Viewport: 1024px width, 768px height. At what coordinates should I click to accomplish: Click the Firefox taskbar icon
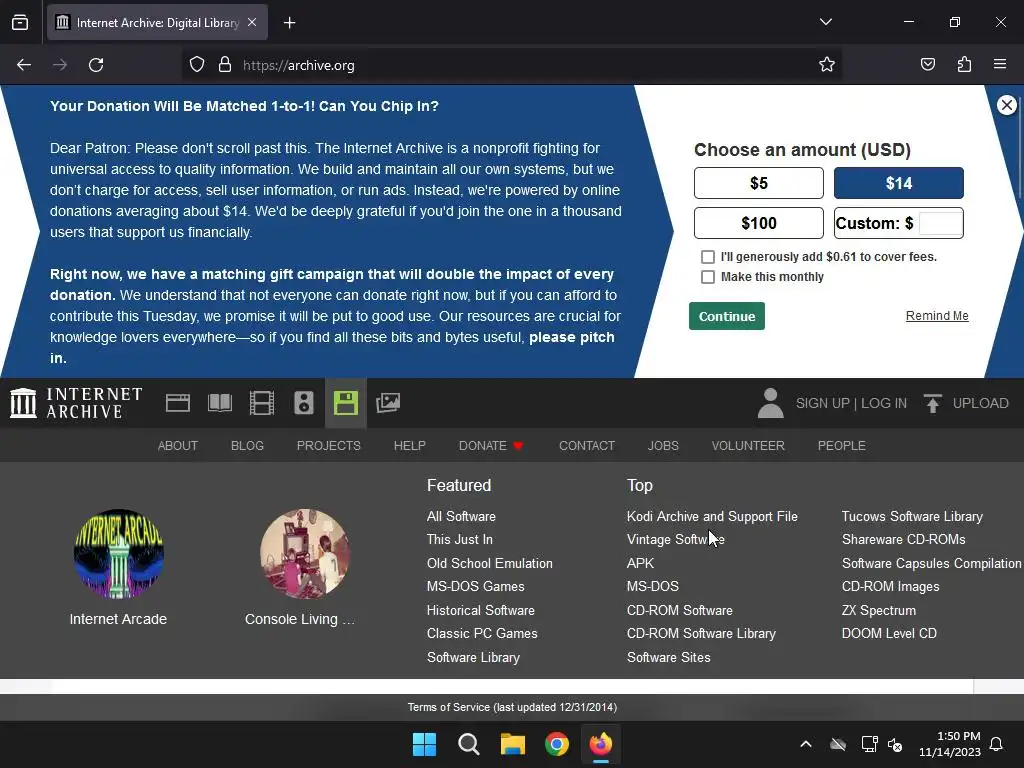click(x=601, y=744)
